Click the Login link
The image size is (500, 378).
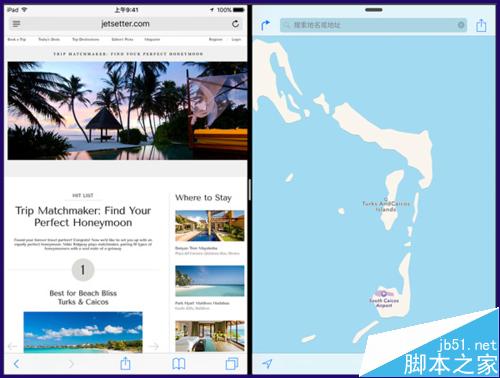pos(236,39)
